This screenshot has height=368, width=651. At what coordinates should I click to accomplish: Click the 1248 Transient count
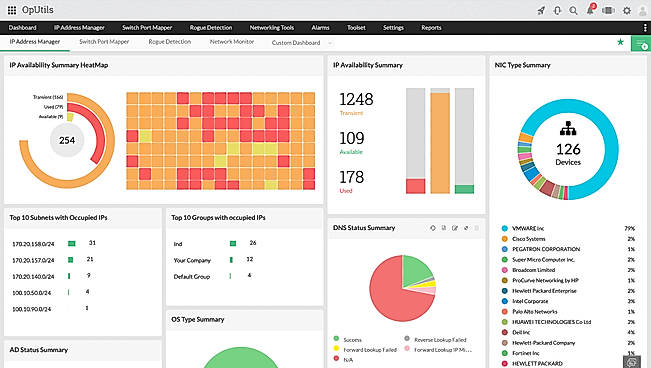(x=356, y=99)
